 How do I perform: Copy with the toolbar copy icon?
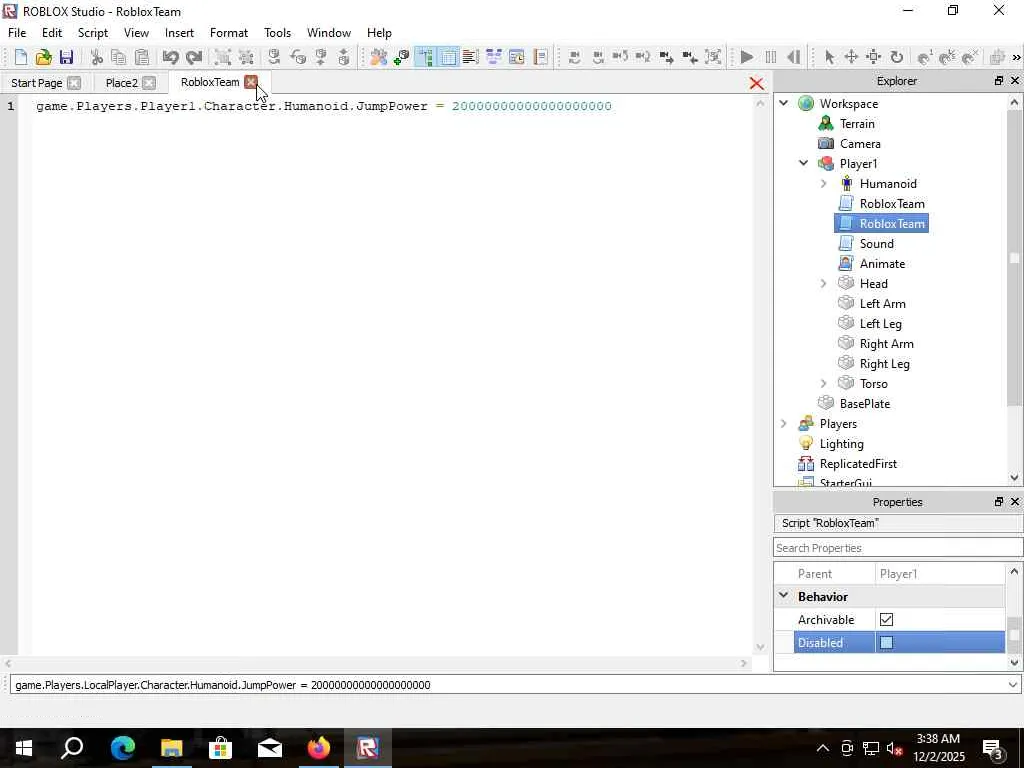tap(118, 57)
